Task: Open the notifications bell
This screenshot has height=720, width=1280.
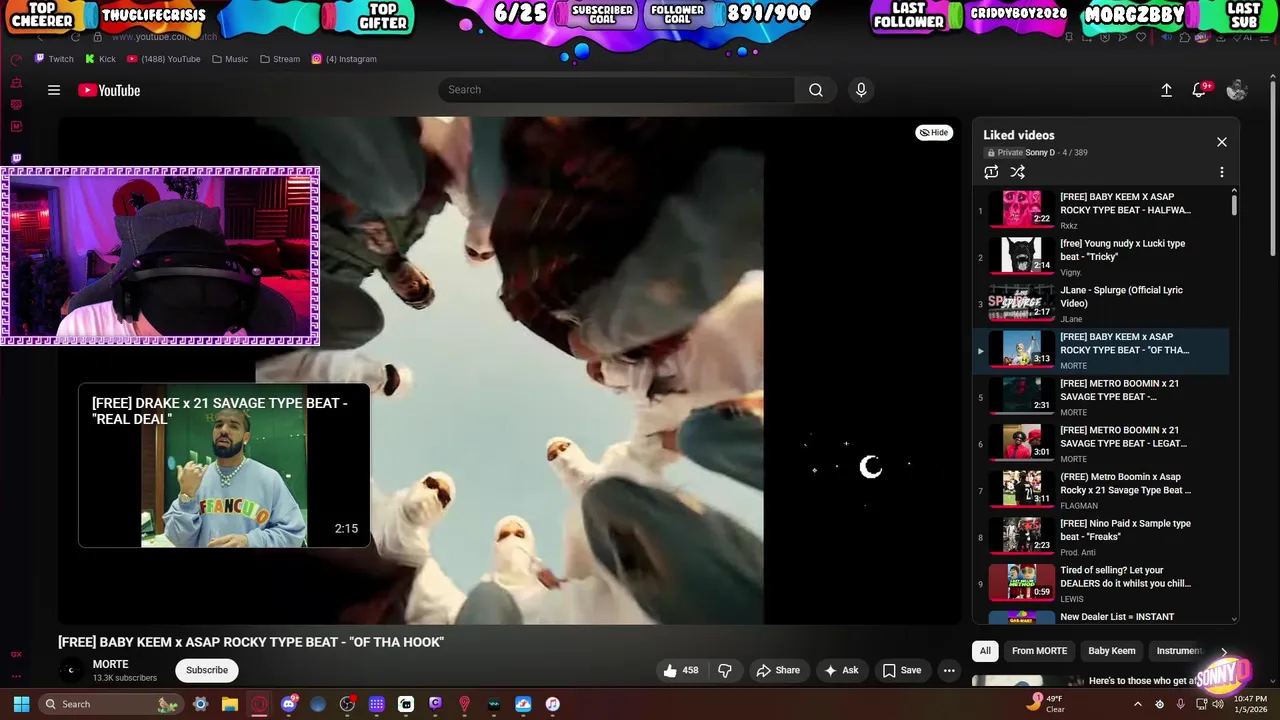Action: 1200,90
